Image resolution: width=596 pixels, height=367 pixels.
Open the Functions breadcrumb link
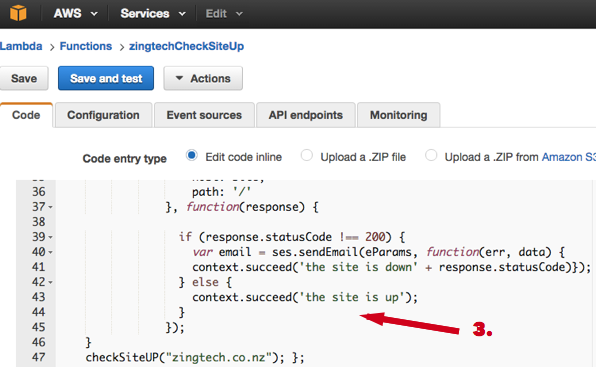pos(86,46)
